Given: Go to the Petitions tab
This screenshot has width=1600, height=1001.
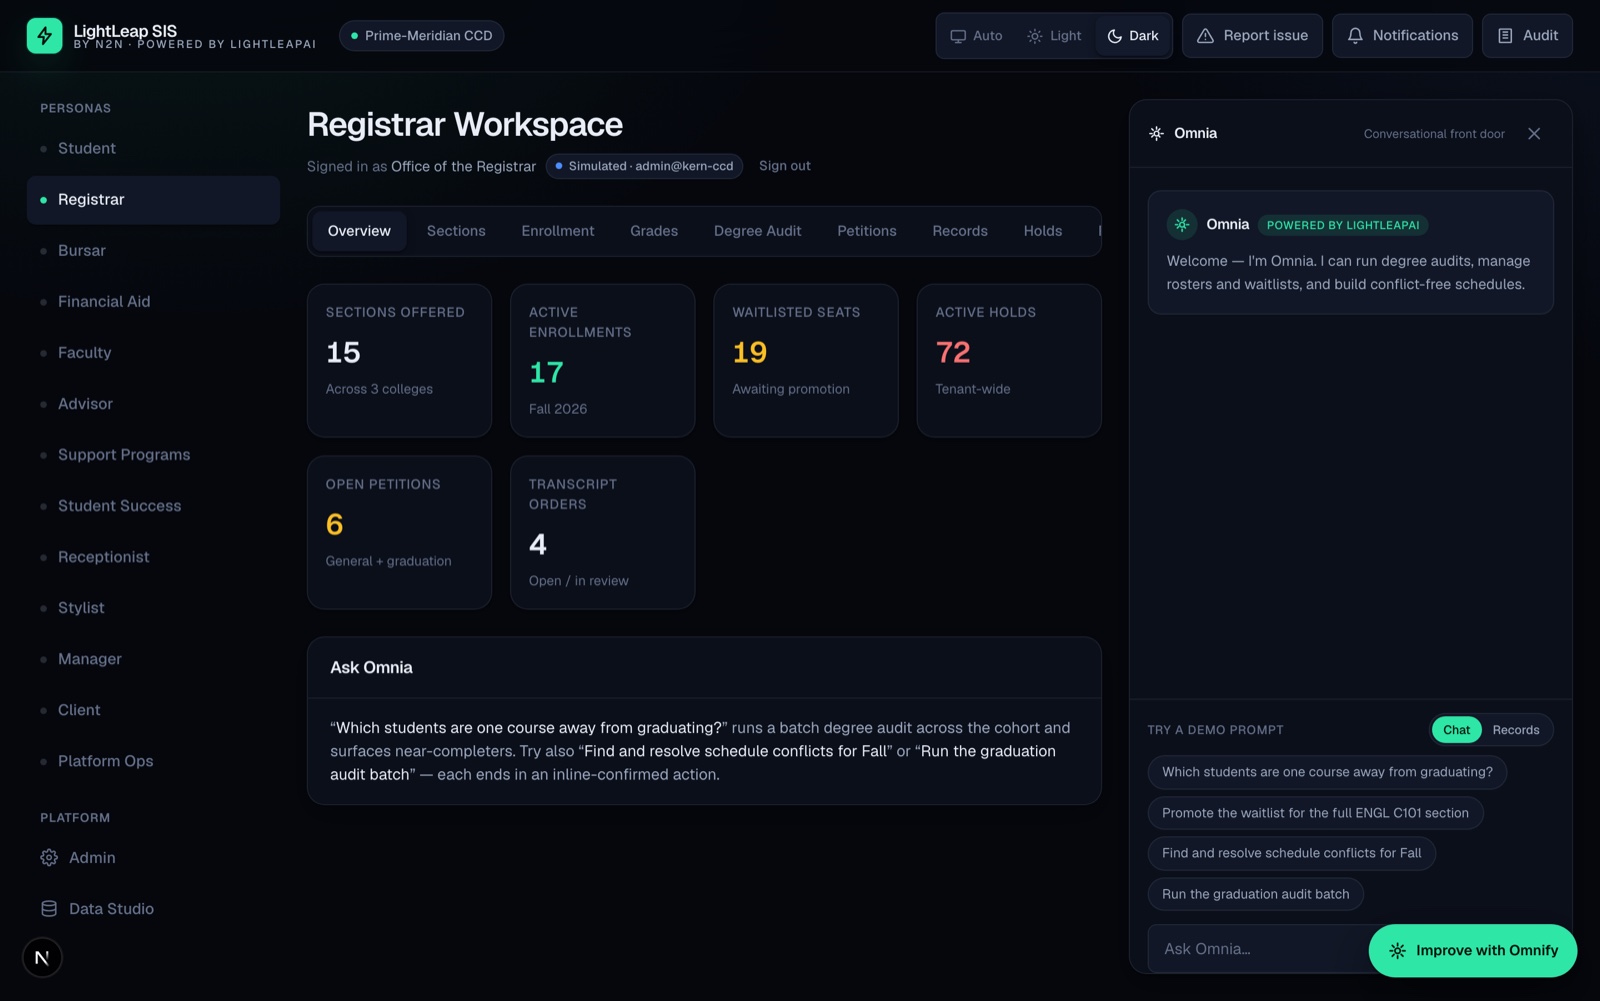Looking at the screenshot, I should coord(867,231).
